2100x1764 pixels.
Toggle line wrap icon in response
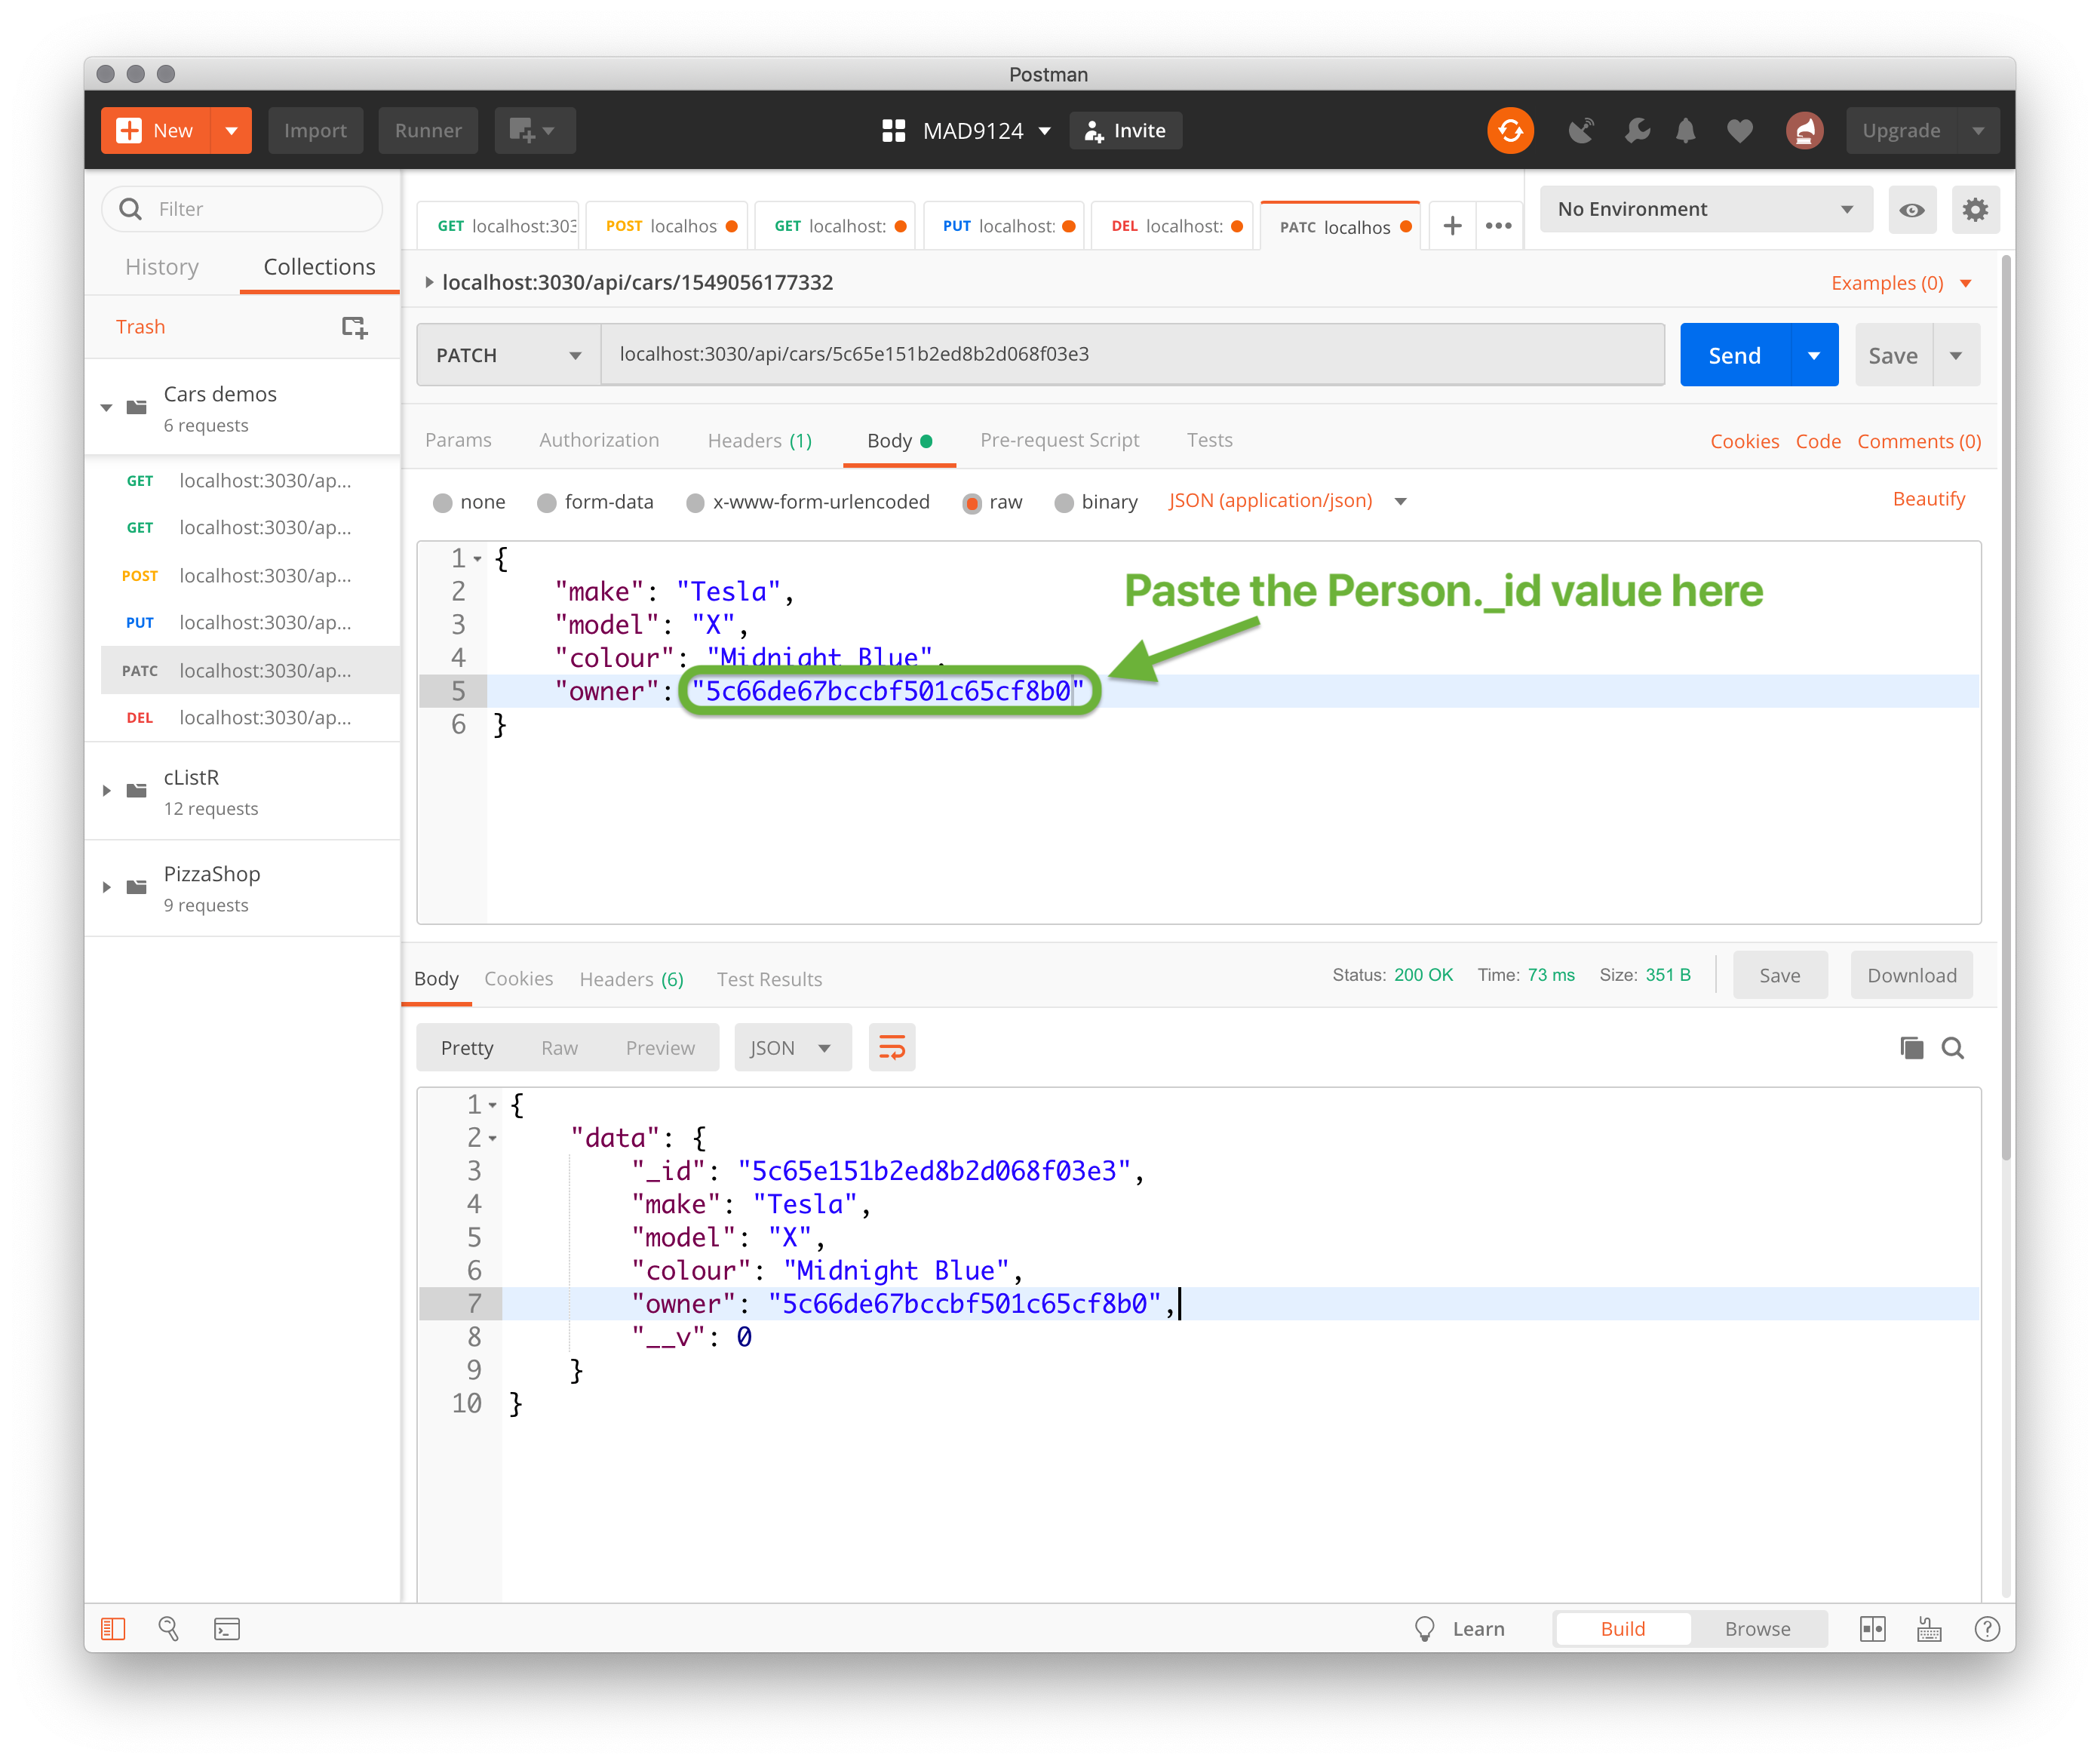point(891,1048)
